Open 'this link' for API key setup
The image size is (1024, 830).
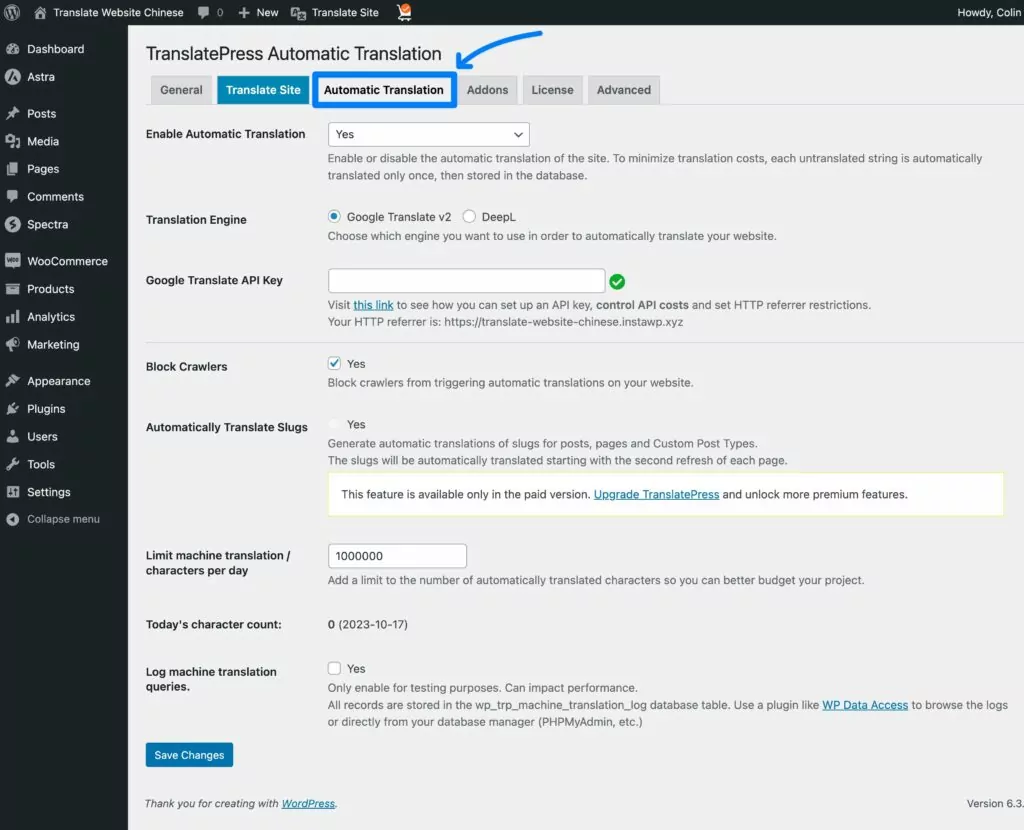tap(374, 305)
